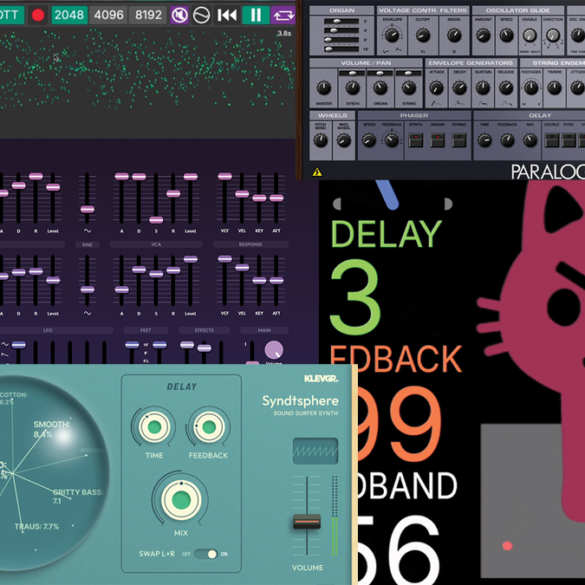Click the MOD WHEEL knob
The height and width of the screenshot is (585, 585).
pyautogui.click(x=344, y=141)
